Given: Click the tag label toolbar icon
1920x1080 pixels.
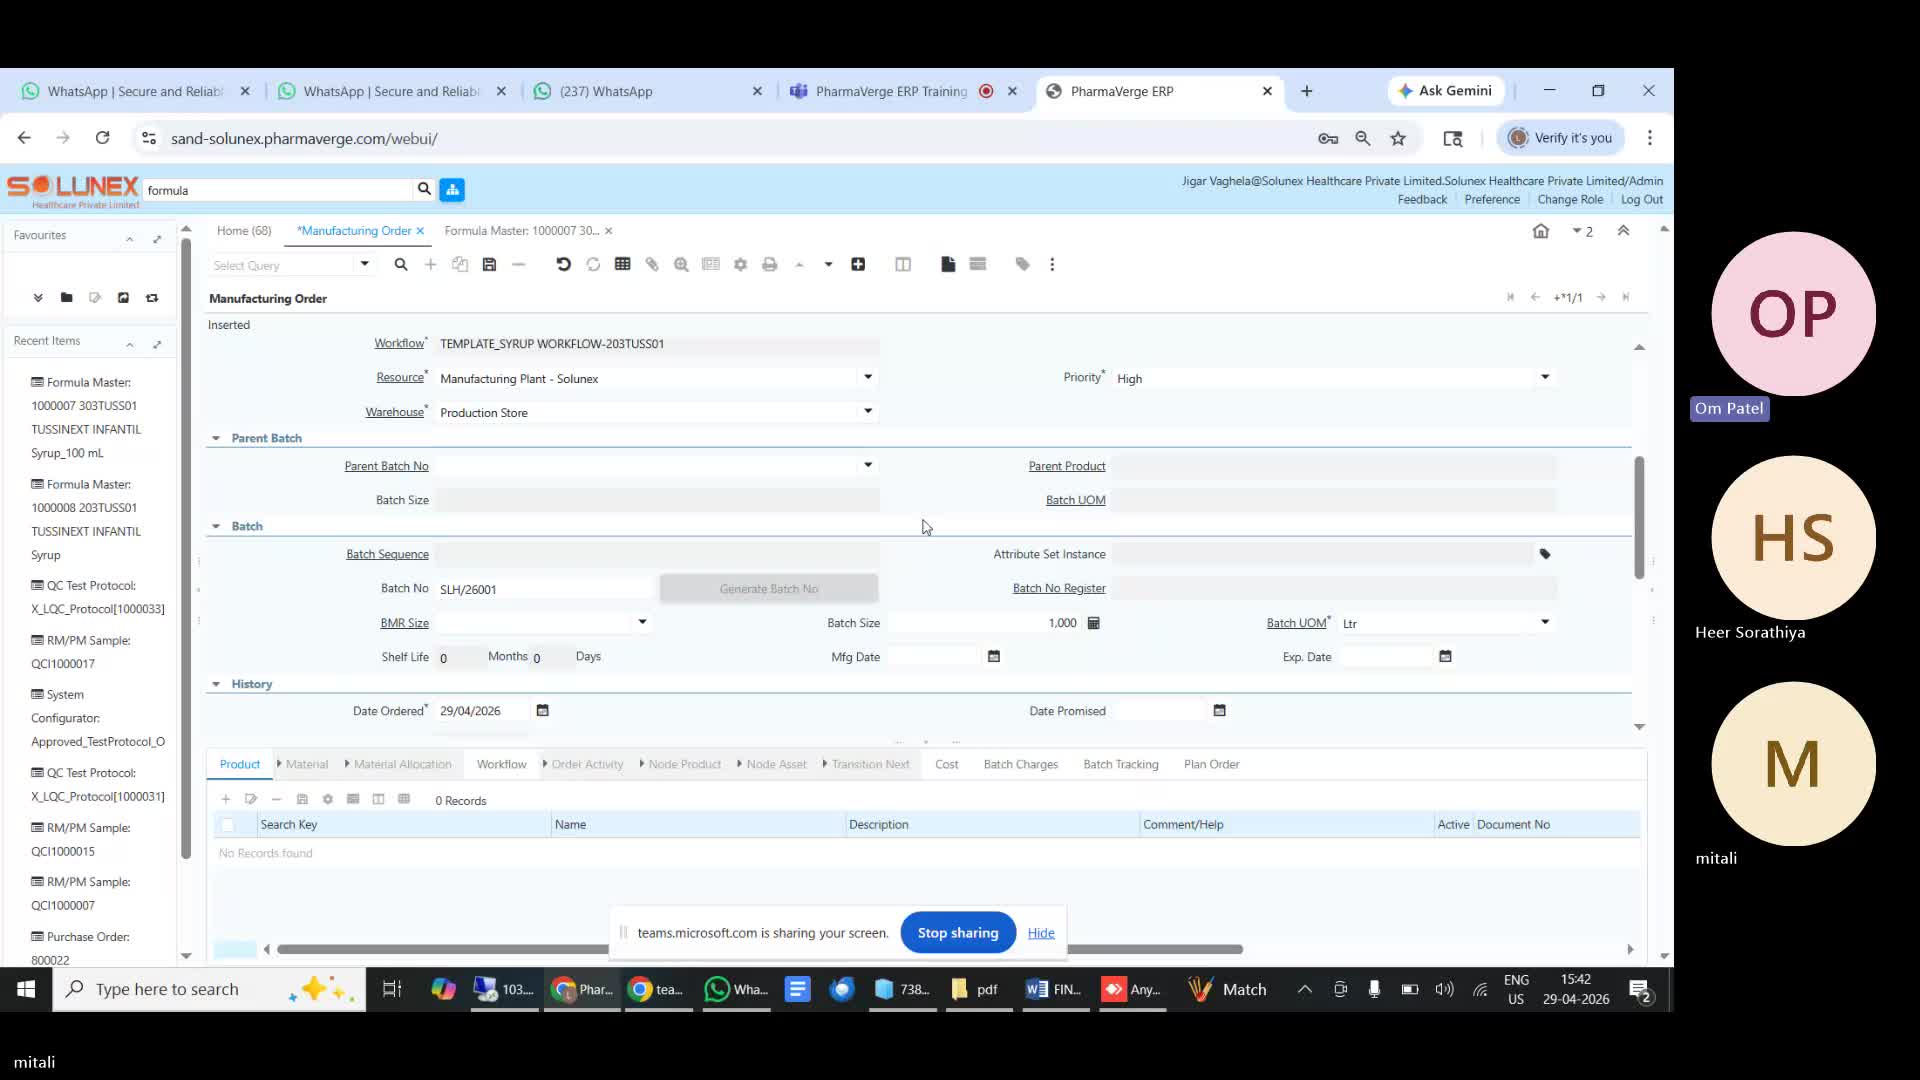Looking at the screenshot, I should [x=1022, y=265].
